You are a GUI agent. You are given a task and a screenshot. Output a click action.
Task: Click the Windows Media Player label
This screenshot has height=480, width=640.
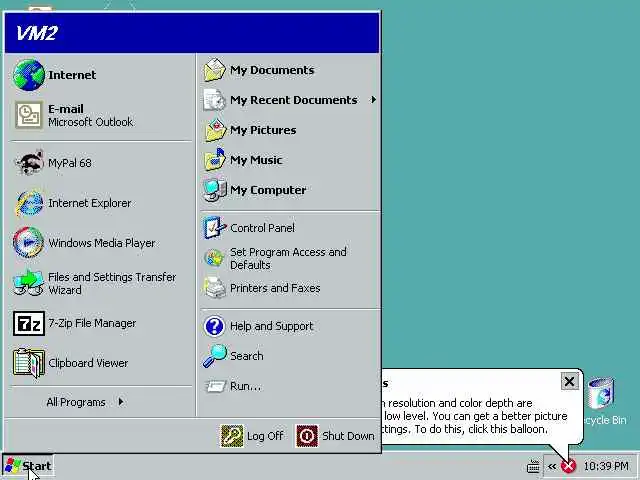(102, 243)
